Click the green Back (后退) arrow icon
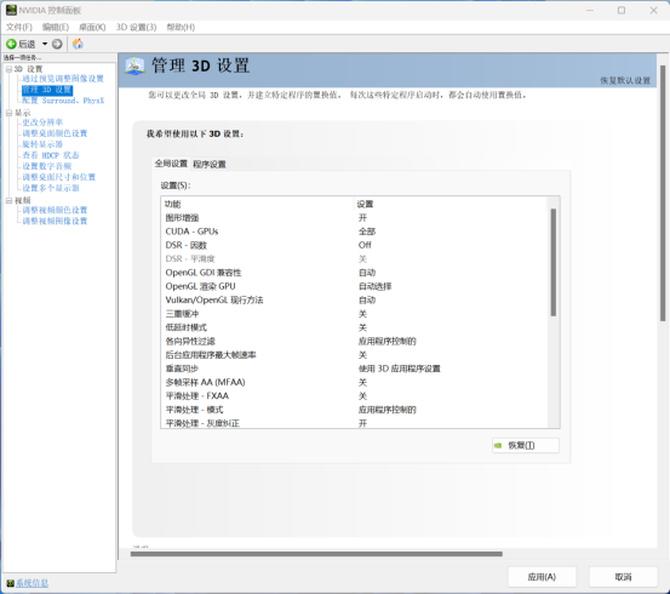The image size is (670, 594). [x=11, y=44]
